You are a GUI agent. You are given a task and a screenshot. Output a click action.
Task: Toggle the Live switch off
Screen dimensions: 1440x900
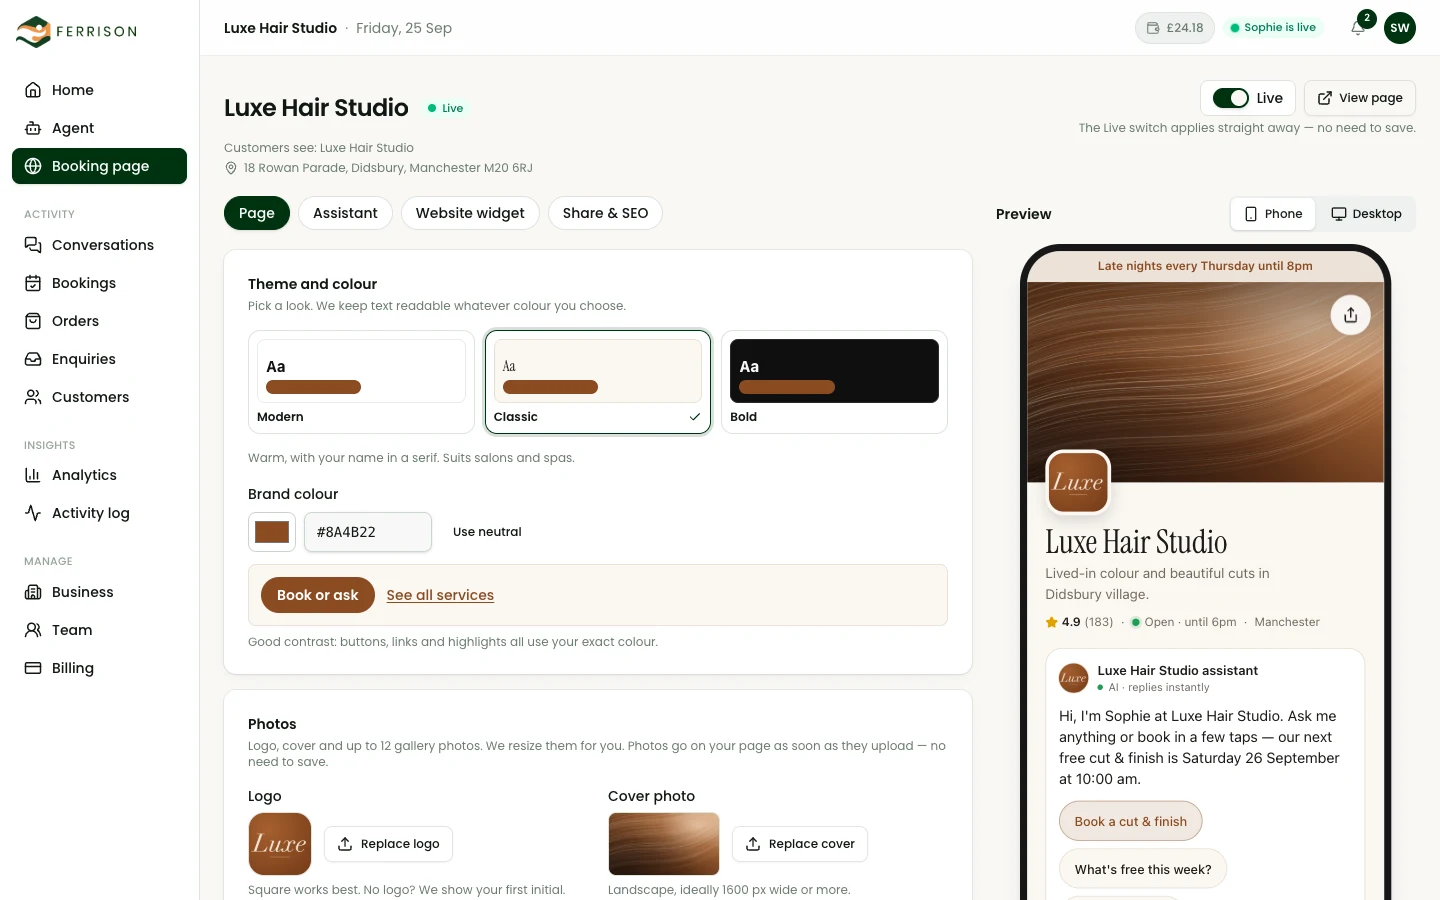(x=1231, y=98)
